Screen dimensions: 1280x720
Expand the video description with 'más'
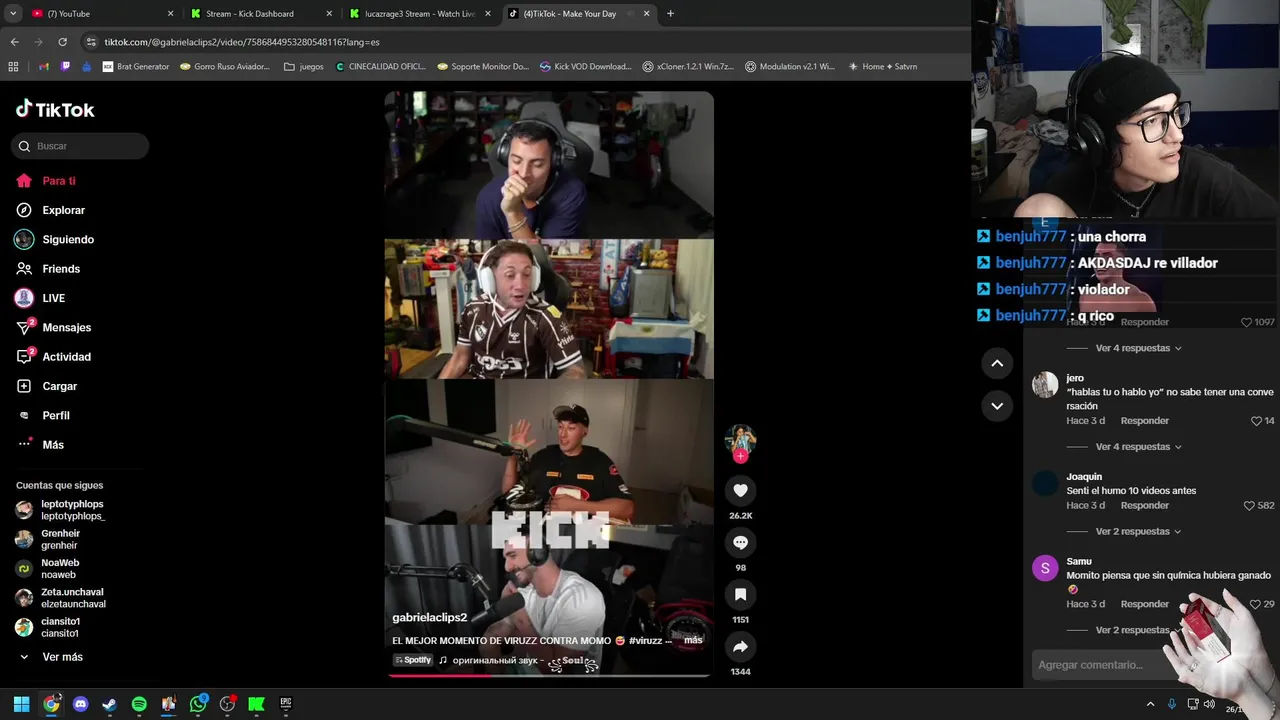pos(693,640)
